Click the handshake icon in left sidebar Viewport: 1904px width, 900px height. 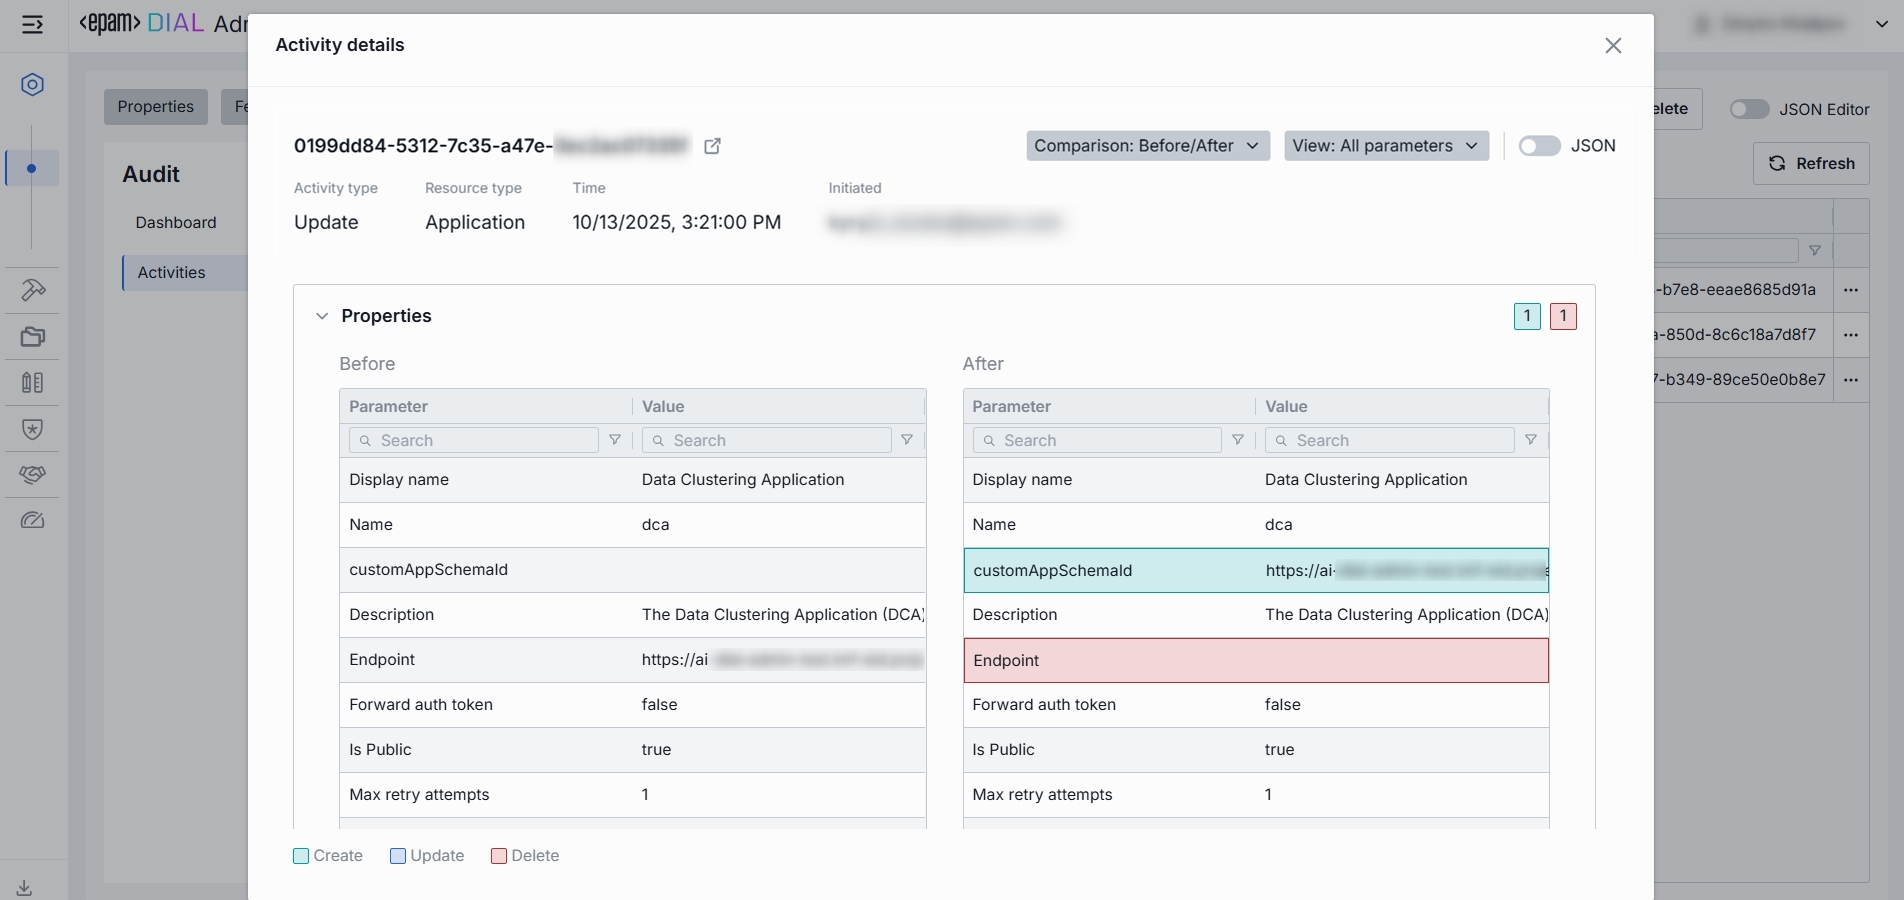click(32, 474)
